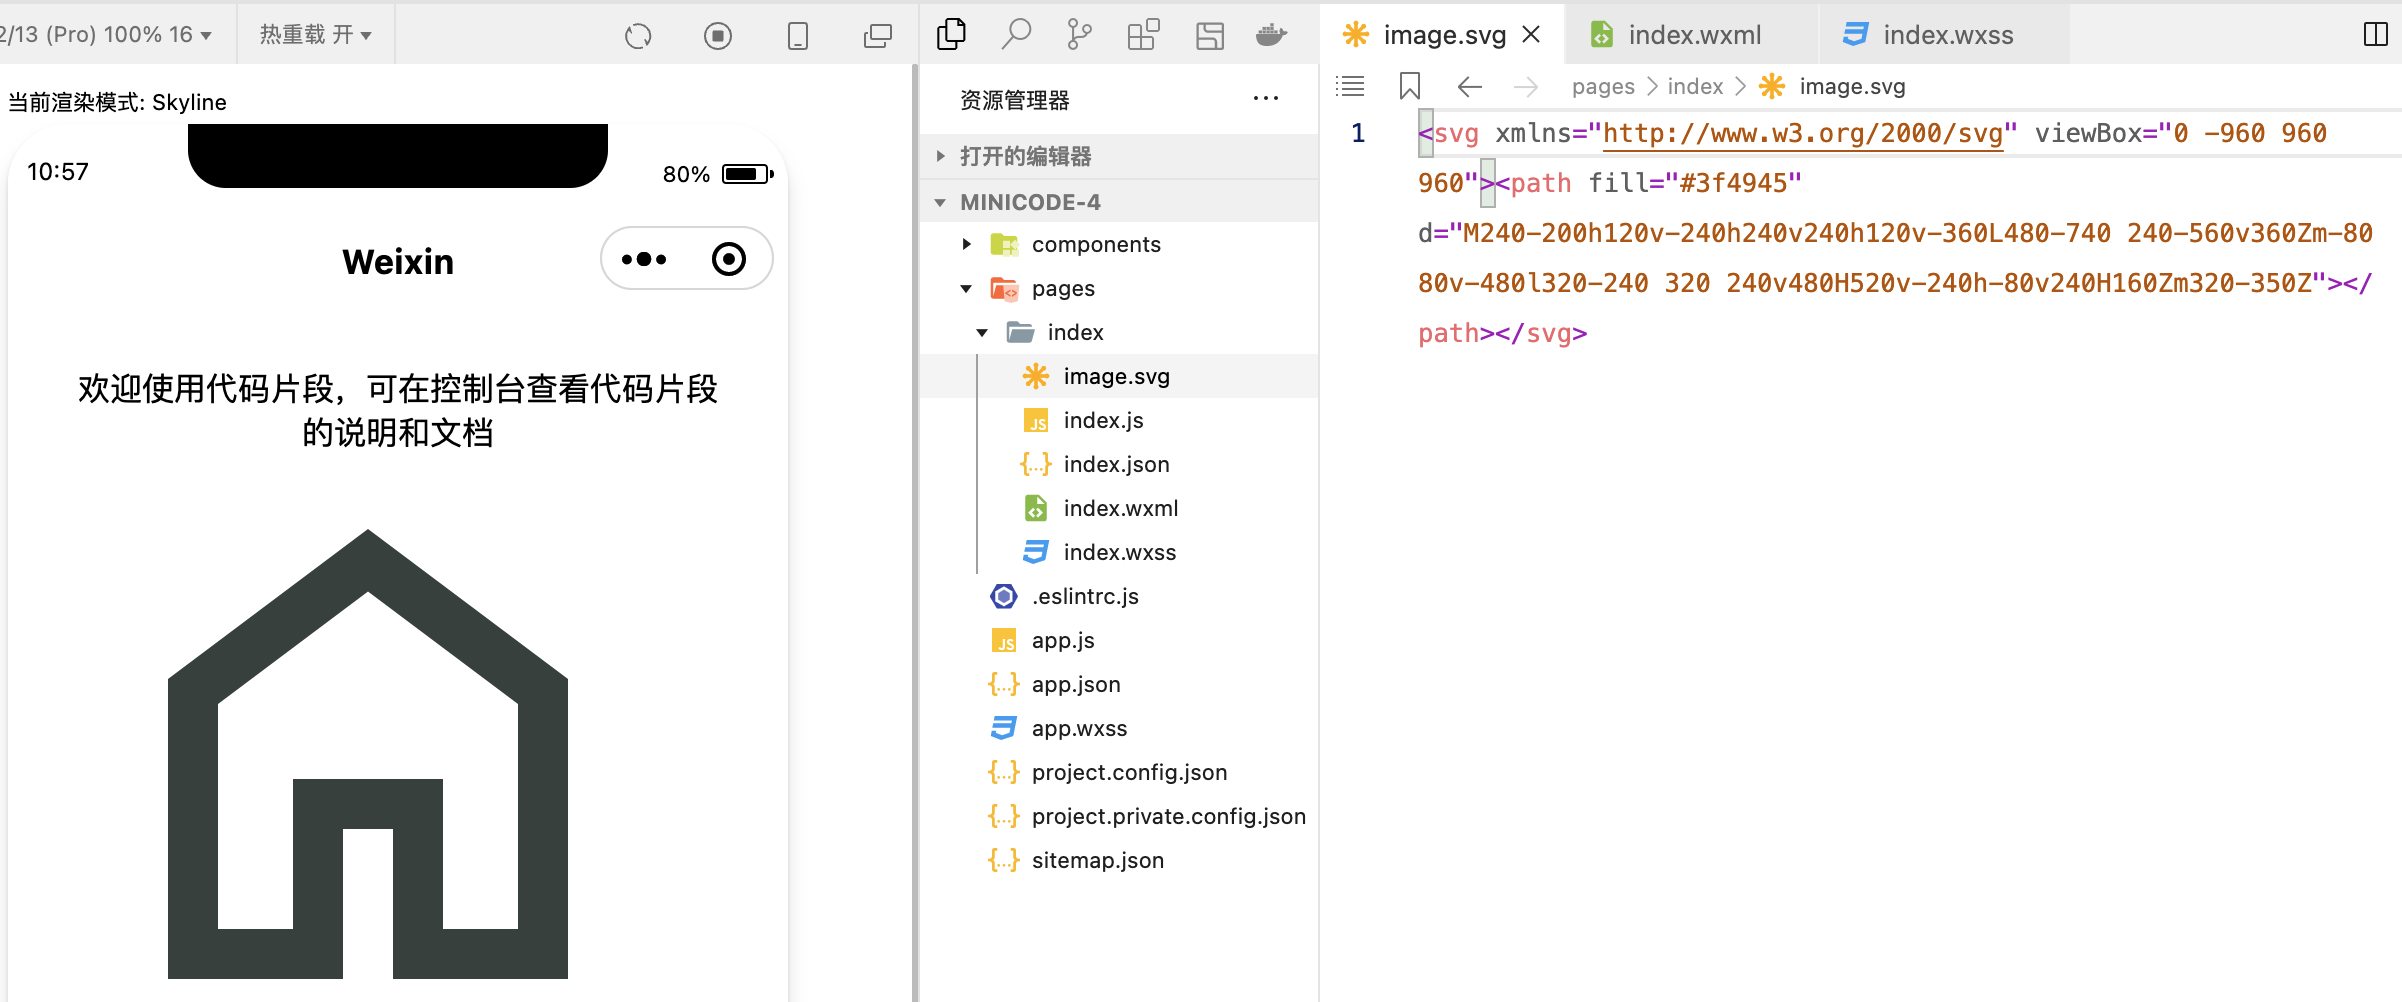The width and height of the screenshot is (2402, 1002).
Task: Open the 热重载 开 hot reload dropdown
Action: tap(316, 34)
